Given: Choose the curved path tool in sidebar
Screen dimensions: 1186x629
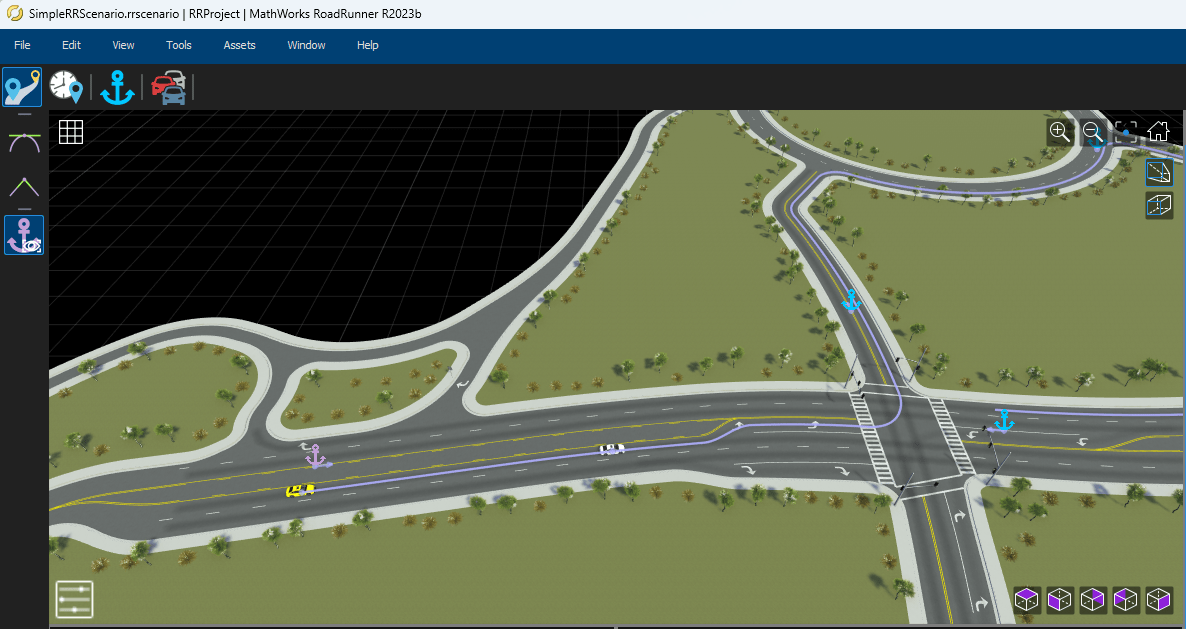Looking at the screenshot, I should pos(24,141).
